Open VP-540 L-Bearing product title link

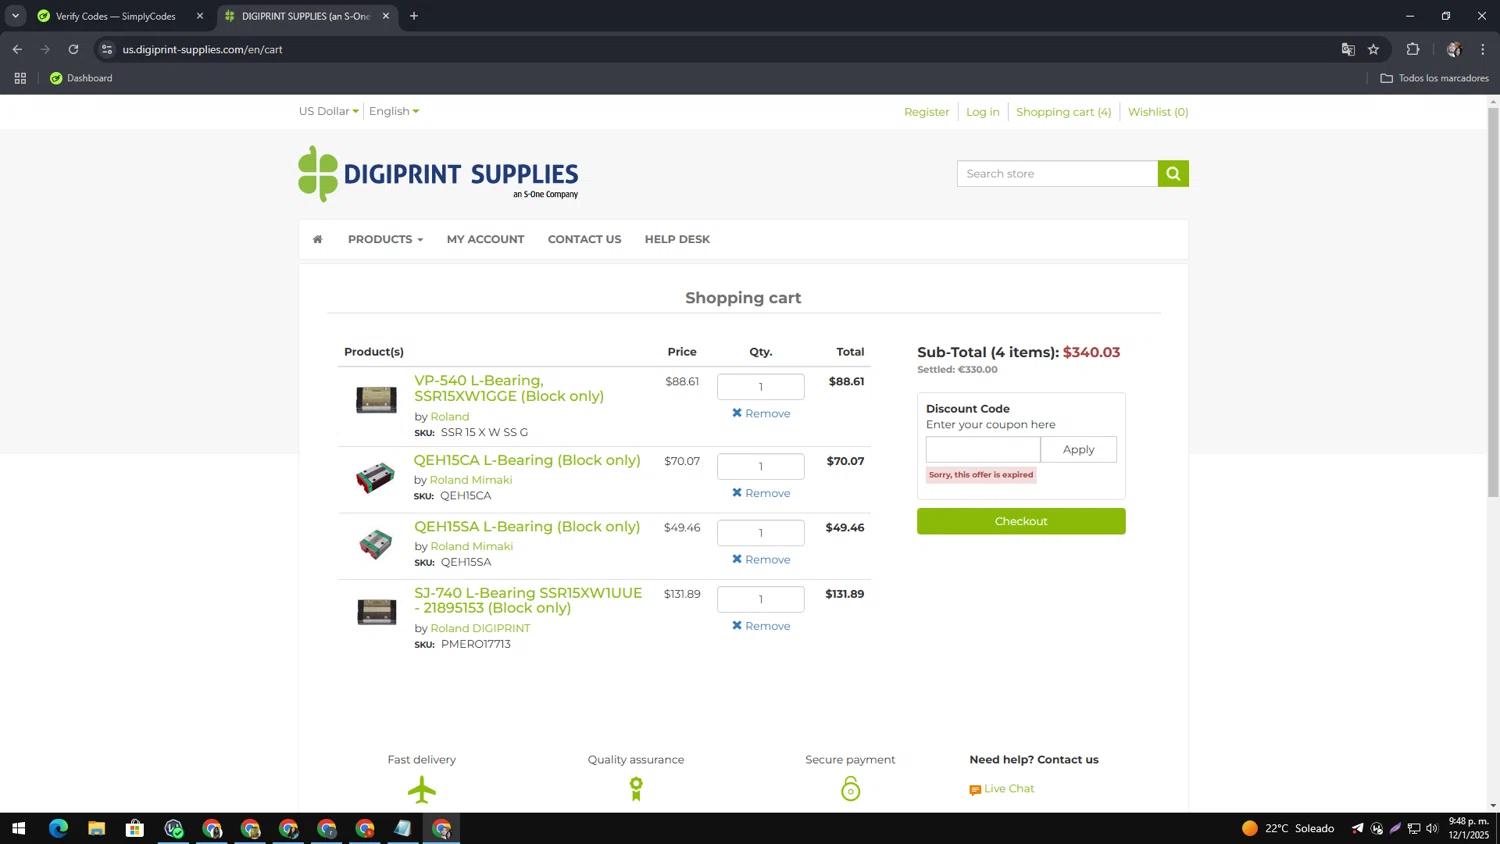click(x=509, y=388)
